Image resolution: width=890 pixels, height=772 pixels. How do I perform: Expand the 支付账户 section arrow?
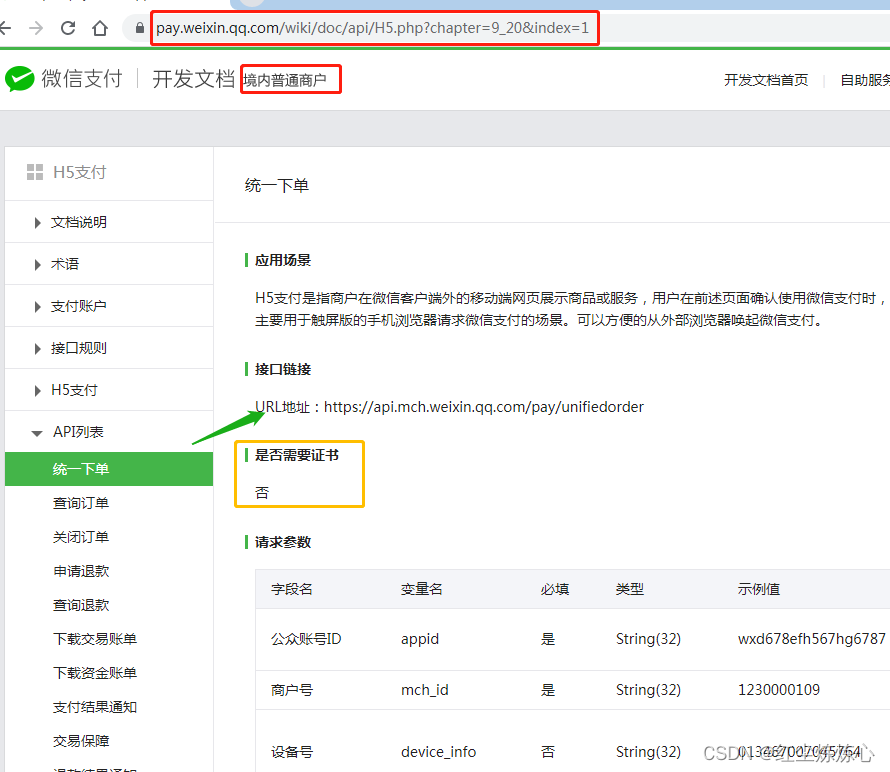[37, 307]
